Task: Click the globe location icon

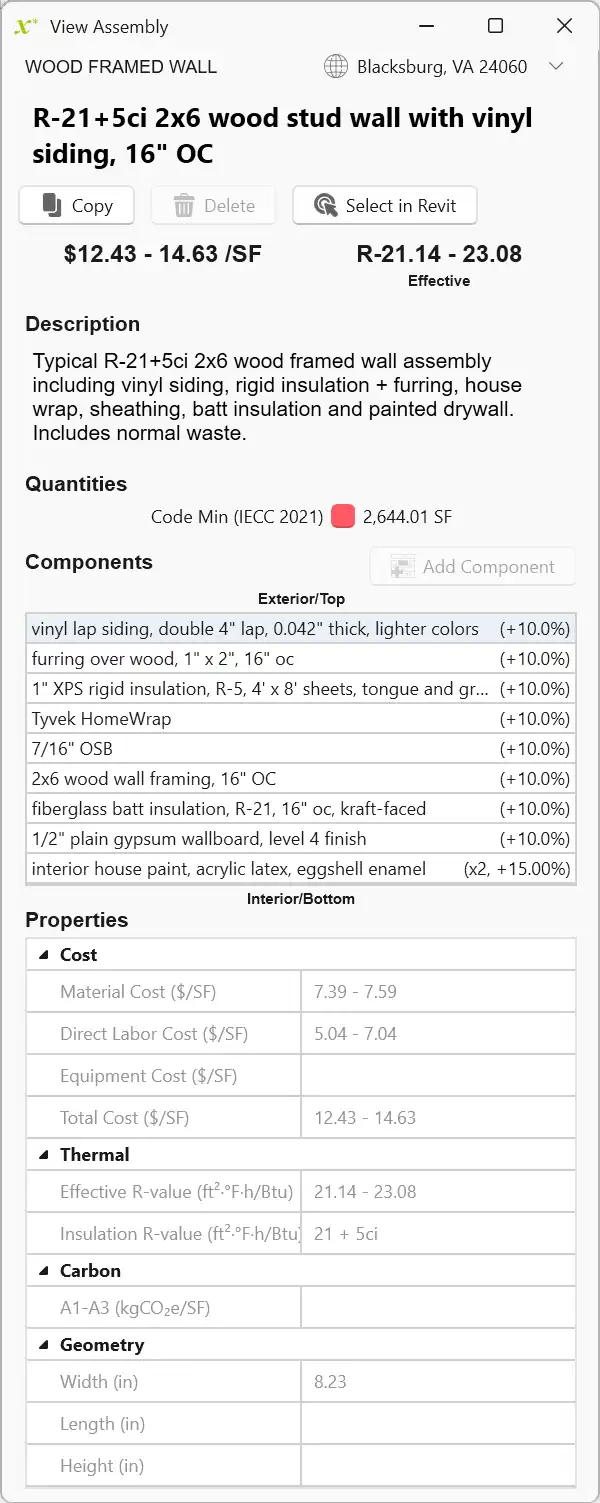Action: click(x=336, y=67)
